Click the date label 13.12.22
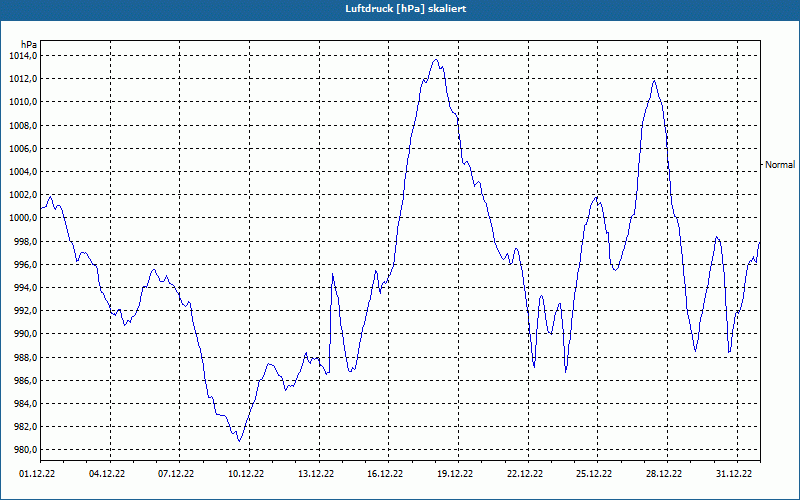Screen dimensions: 800x500 (x=316, y=474)
